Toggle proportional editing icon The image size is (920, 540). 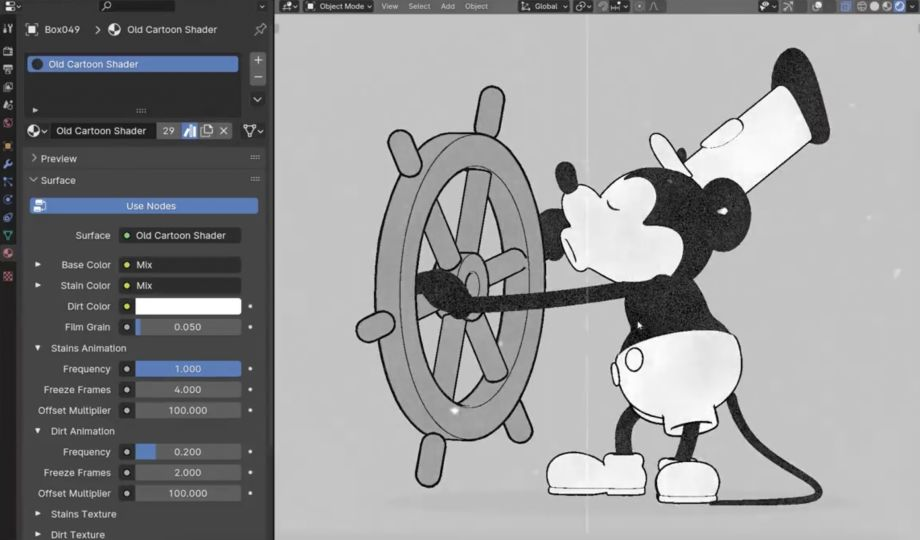(639, 6)
